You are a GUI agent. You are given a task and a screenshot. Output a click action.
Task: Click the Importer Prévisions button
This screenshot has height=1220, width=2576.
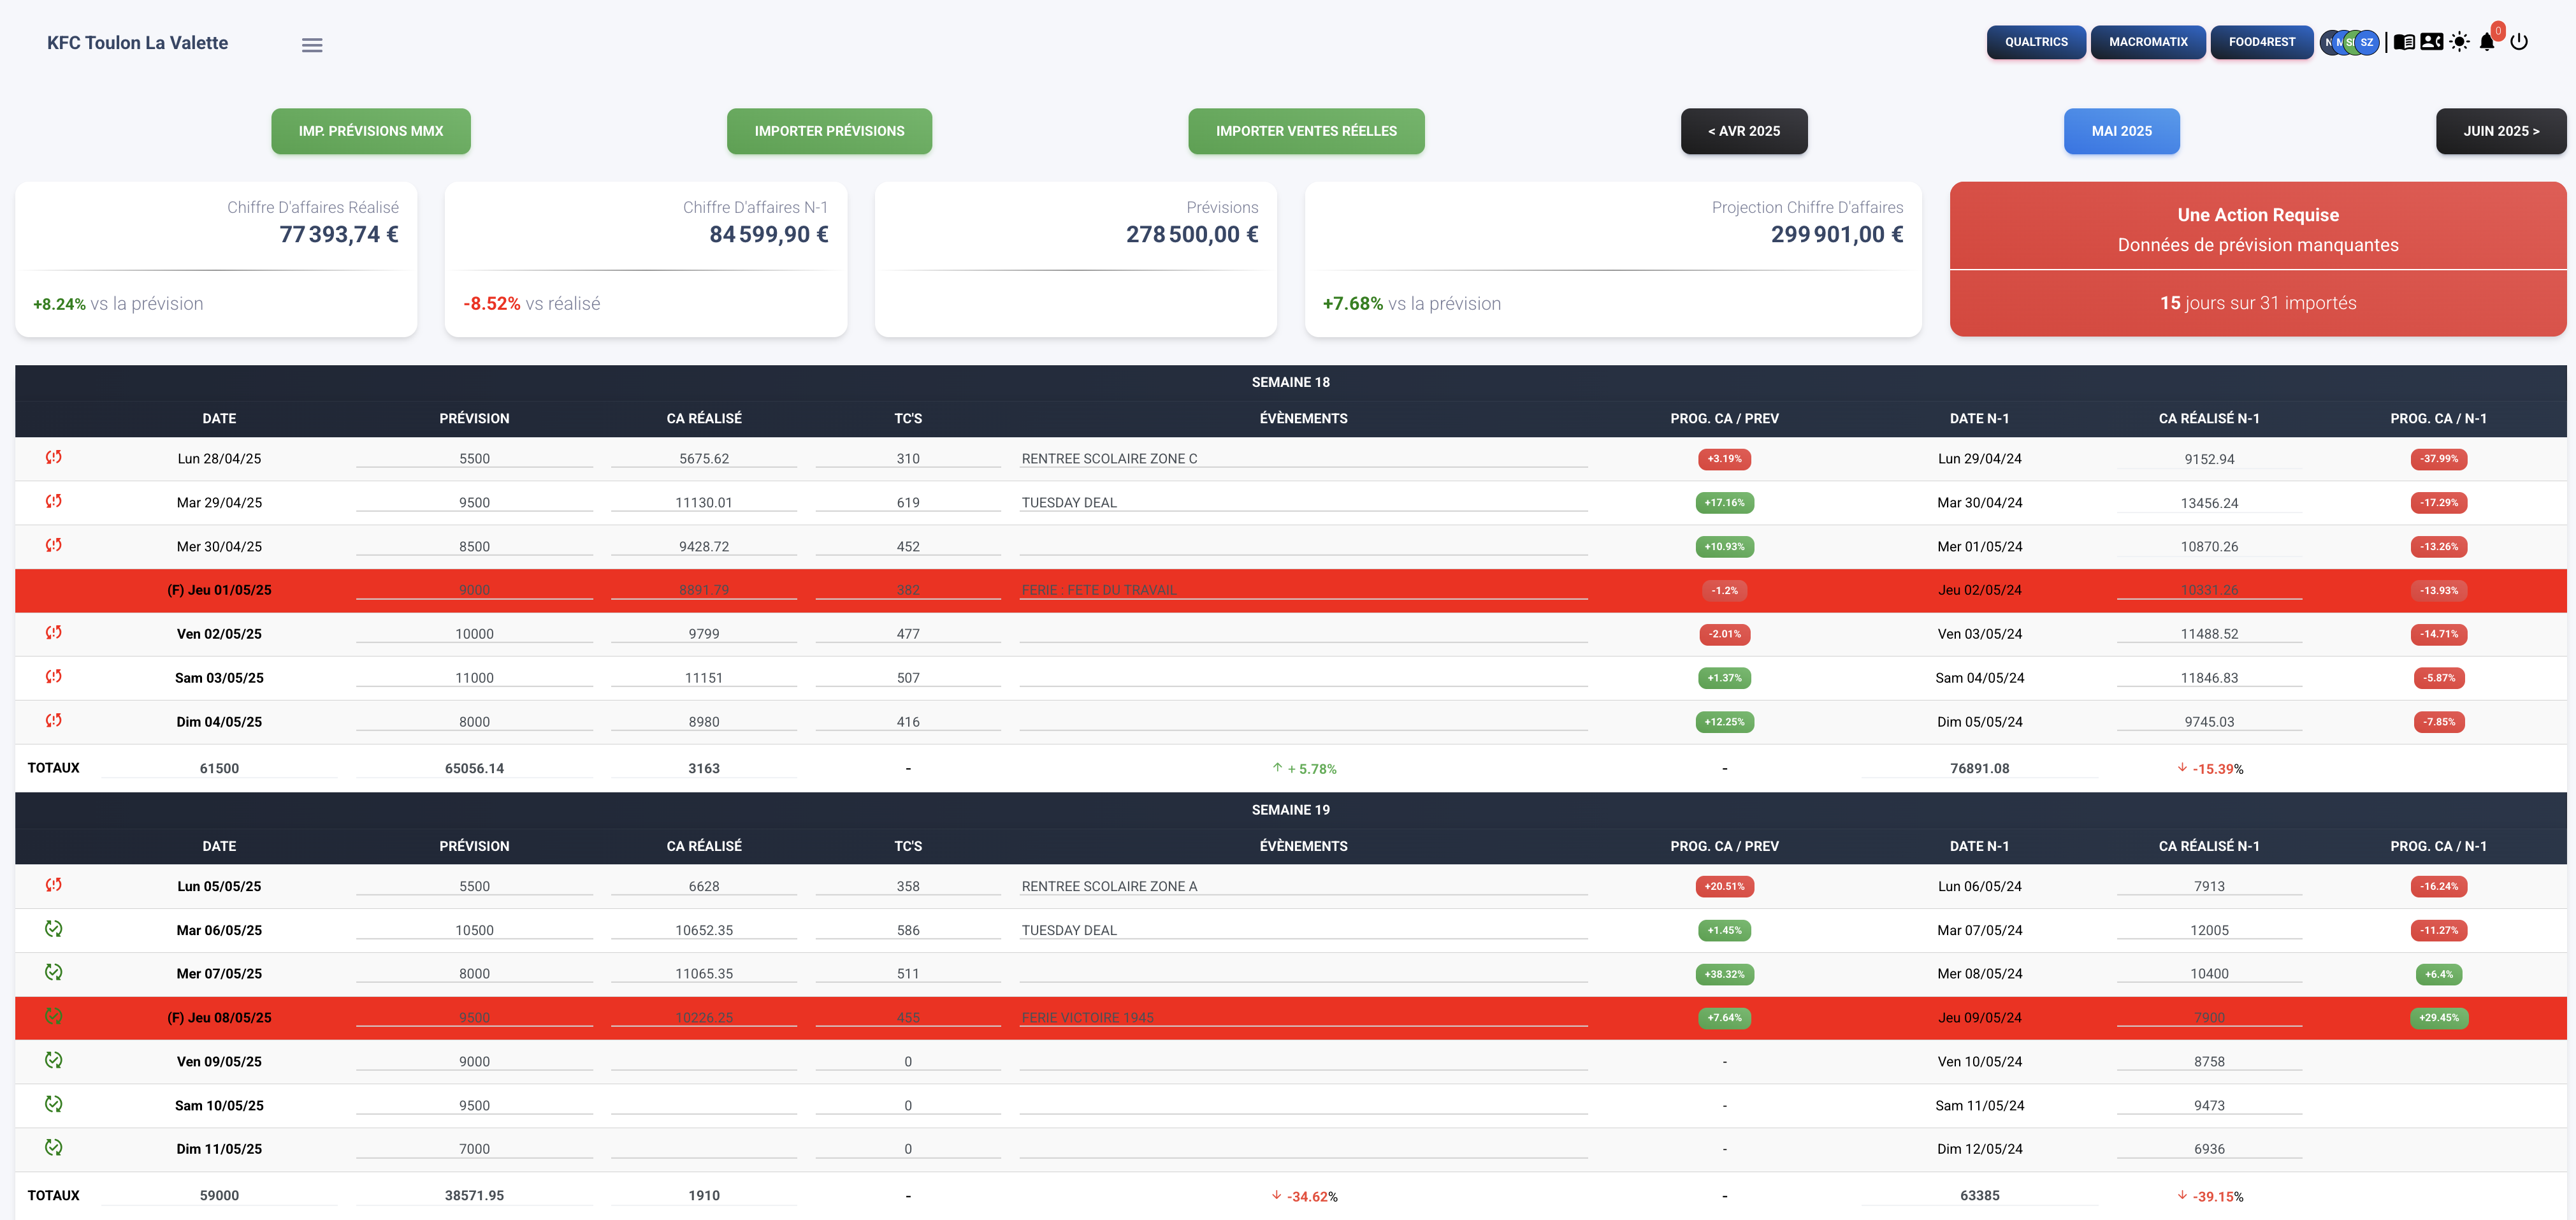coord(829,131)
